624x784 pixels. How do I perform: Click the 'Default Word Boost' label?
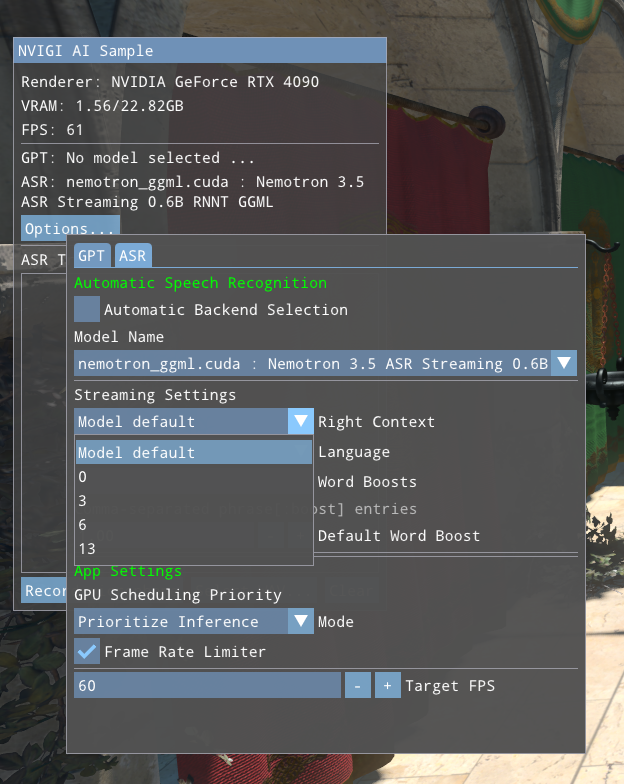[399, 536]
